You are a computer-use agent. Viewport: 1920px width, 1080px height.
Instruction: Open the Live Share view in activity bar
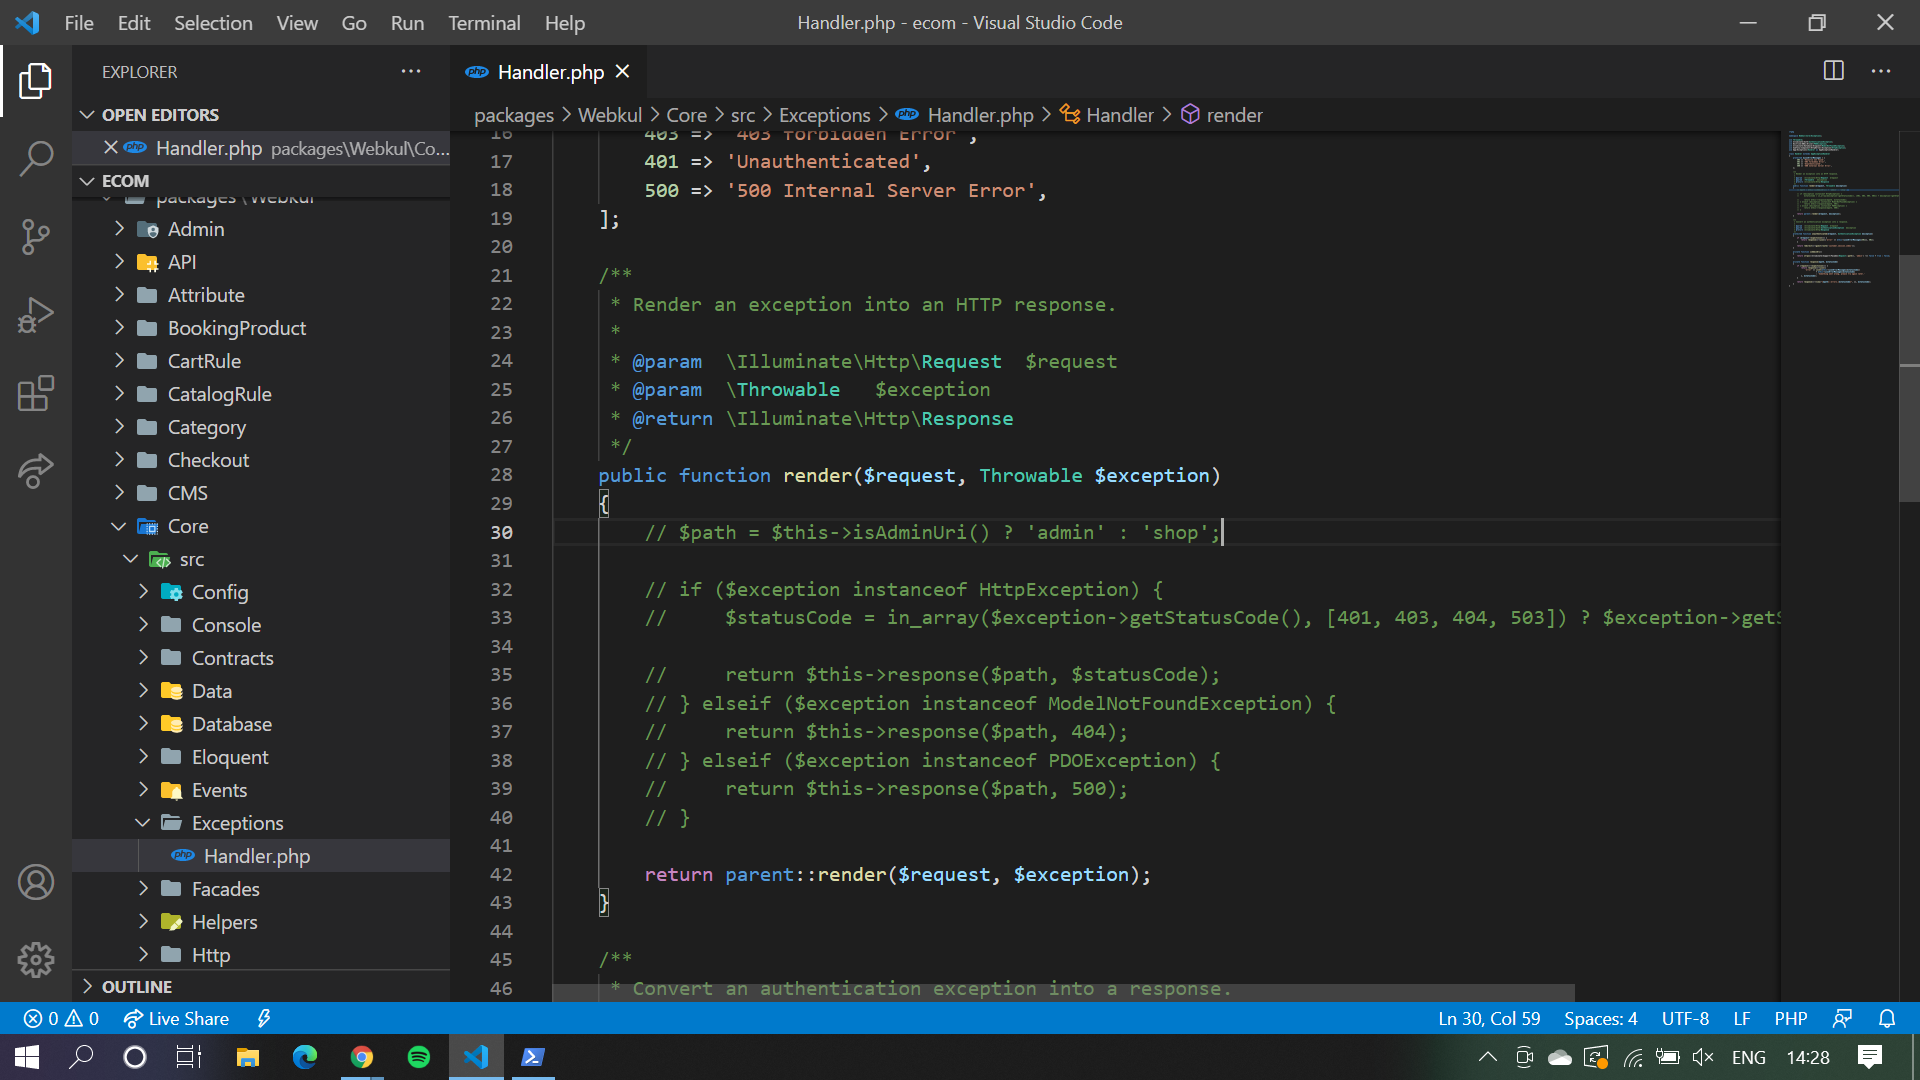pyautogui.click(x=36, y=471)
